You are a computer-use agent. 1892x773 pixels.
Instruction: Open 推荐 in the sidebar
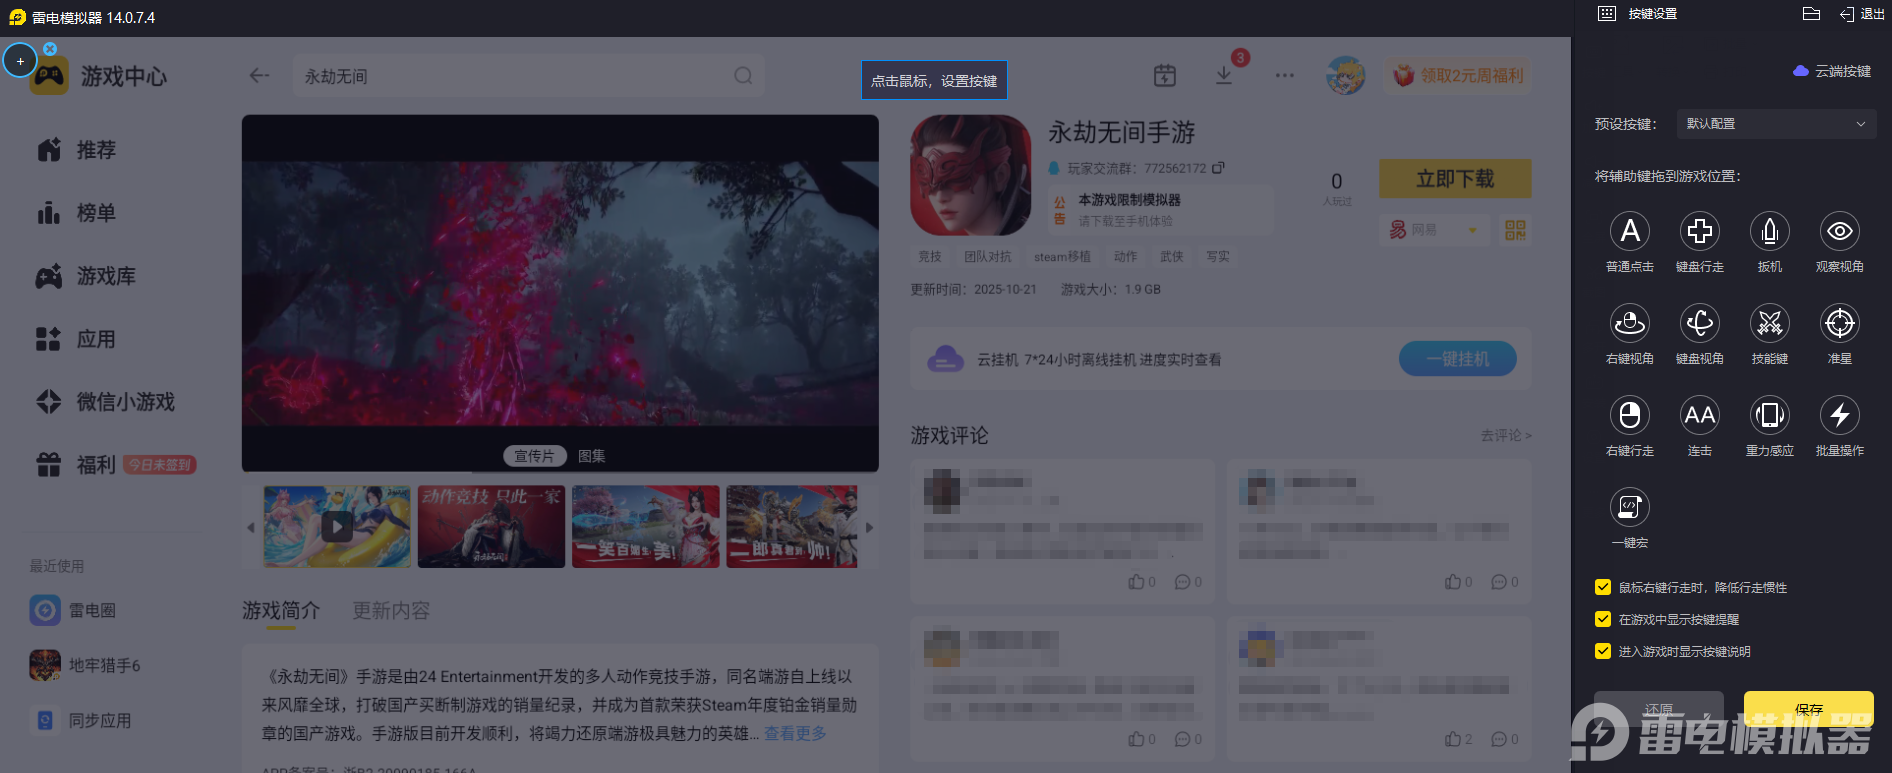point(77,150)
